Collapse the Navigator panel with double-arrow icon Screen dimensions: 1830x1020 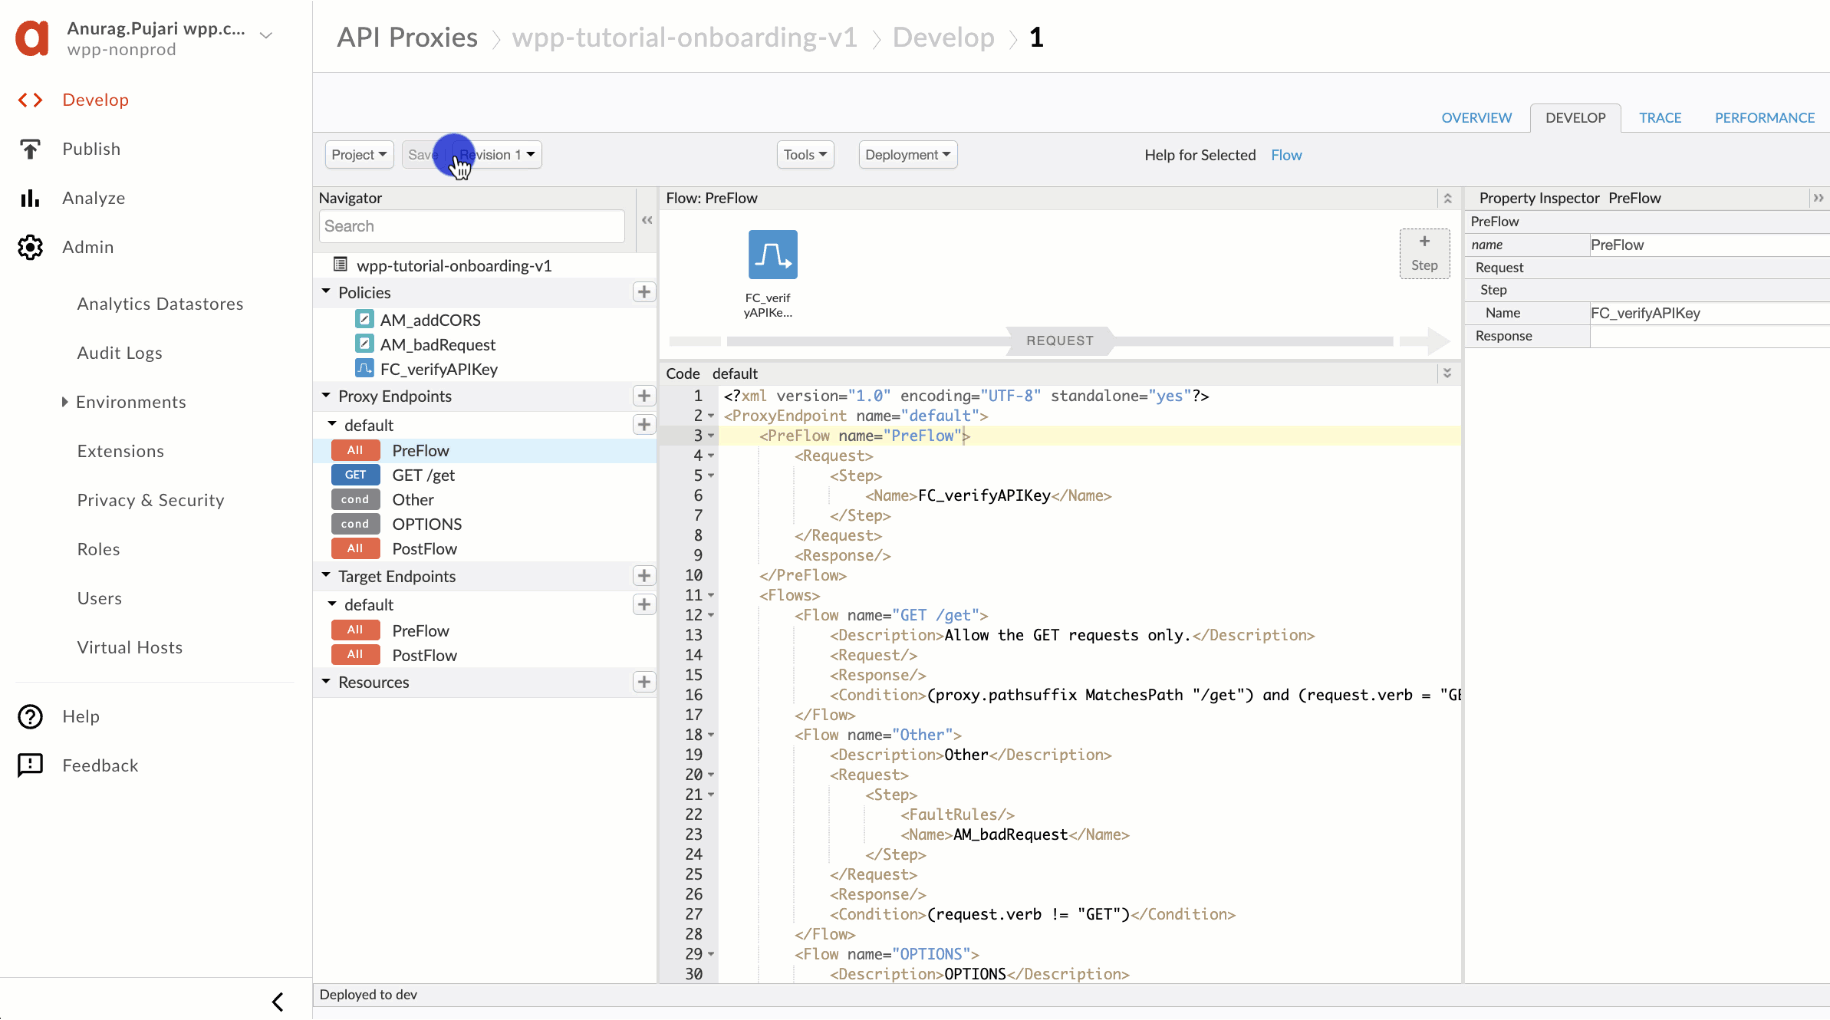click(647, 221)
